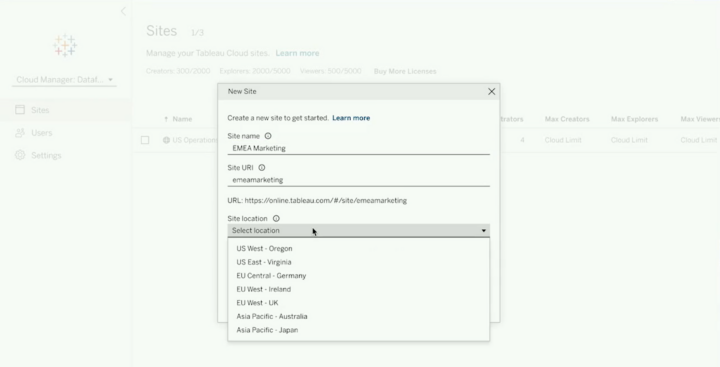The height and width of the screenshot is (367, 720).
Task: Choose Asia Pacific - Japan location
Action: (359, 330)
